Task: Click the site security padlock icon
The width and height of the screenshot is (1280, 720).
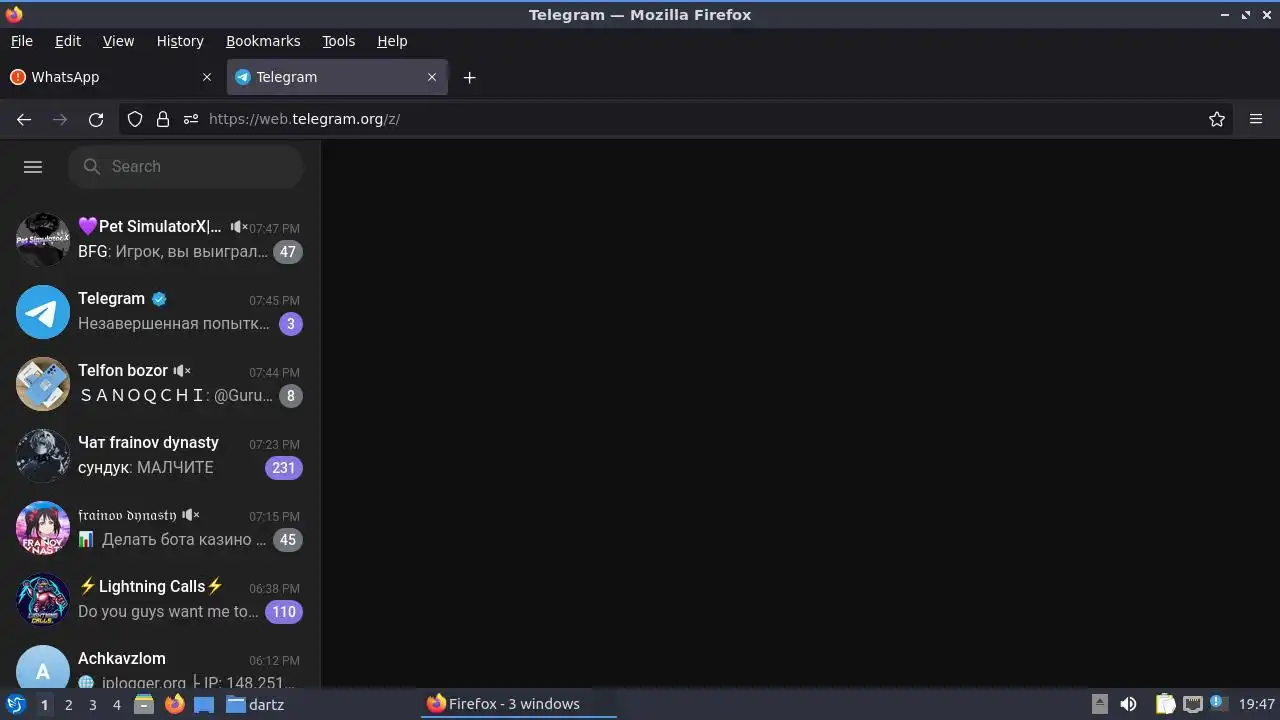Action: (x=163, y=119)
